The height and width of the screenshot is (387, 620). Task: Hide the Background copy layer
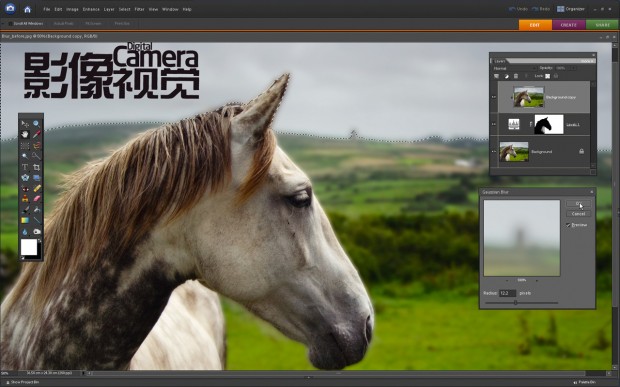[493, 97]
